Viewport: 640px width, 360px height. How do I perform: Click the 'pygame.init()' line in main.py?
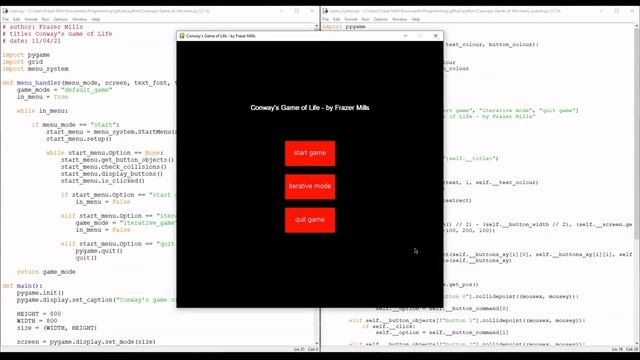[x=40, y=293]
